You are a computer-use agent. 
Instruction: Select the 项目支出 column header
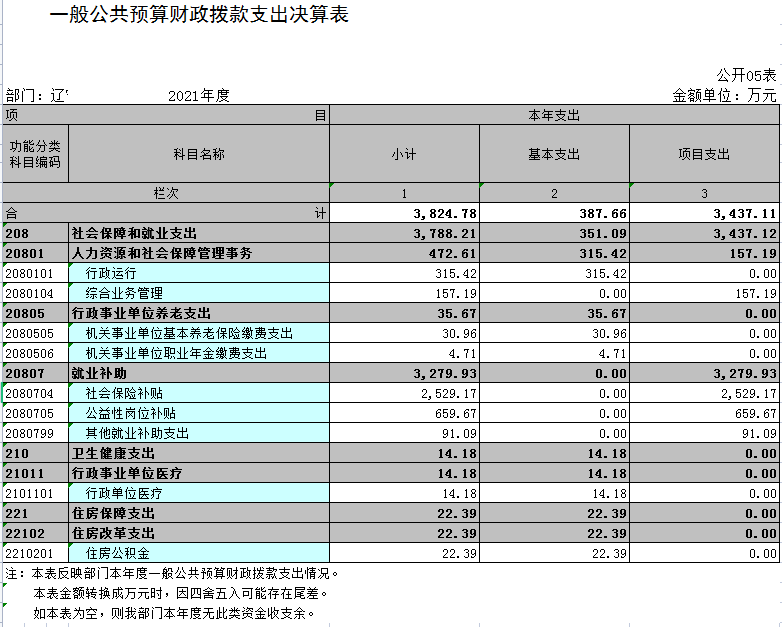704,154
